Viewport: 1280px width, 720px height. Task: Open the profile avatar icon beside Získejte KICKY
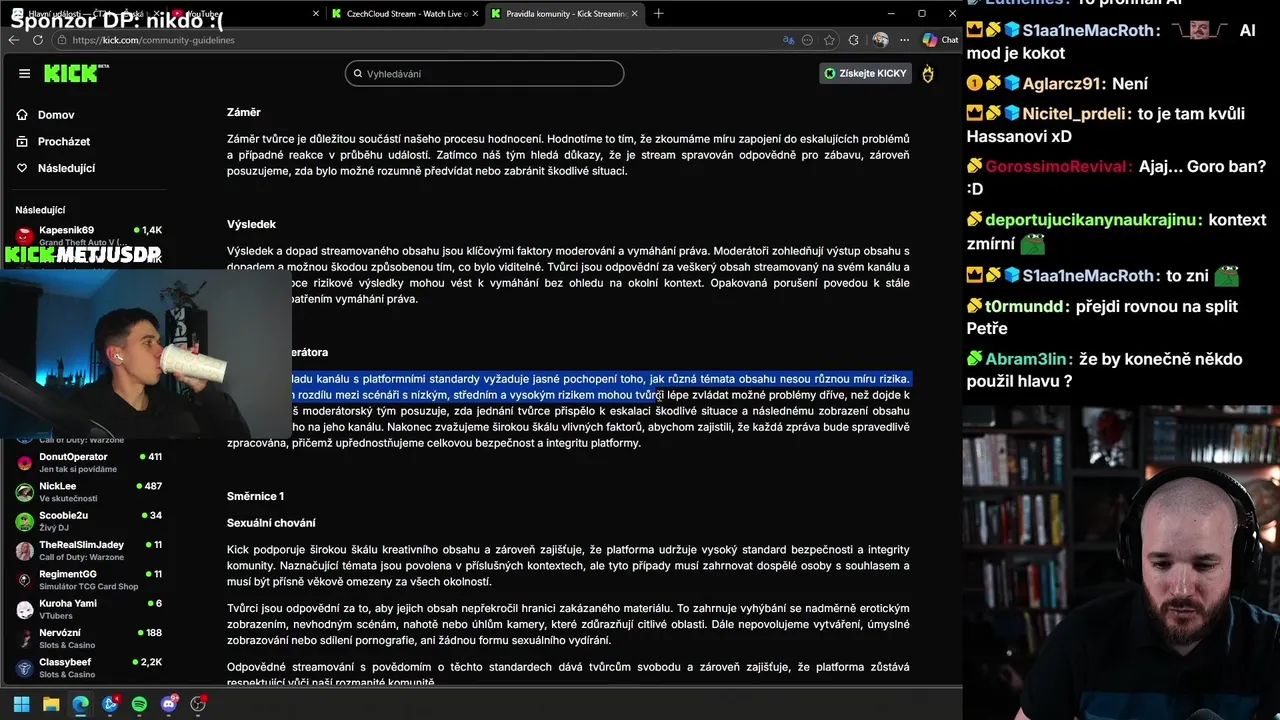pos(928,73)
